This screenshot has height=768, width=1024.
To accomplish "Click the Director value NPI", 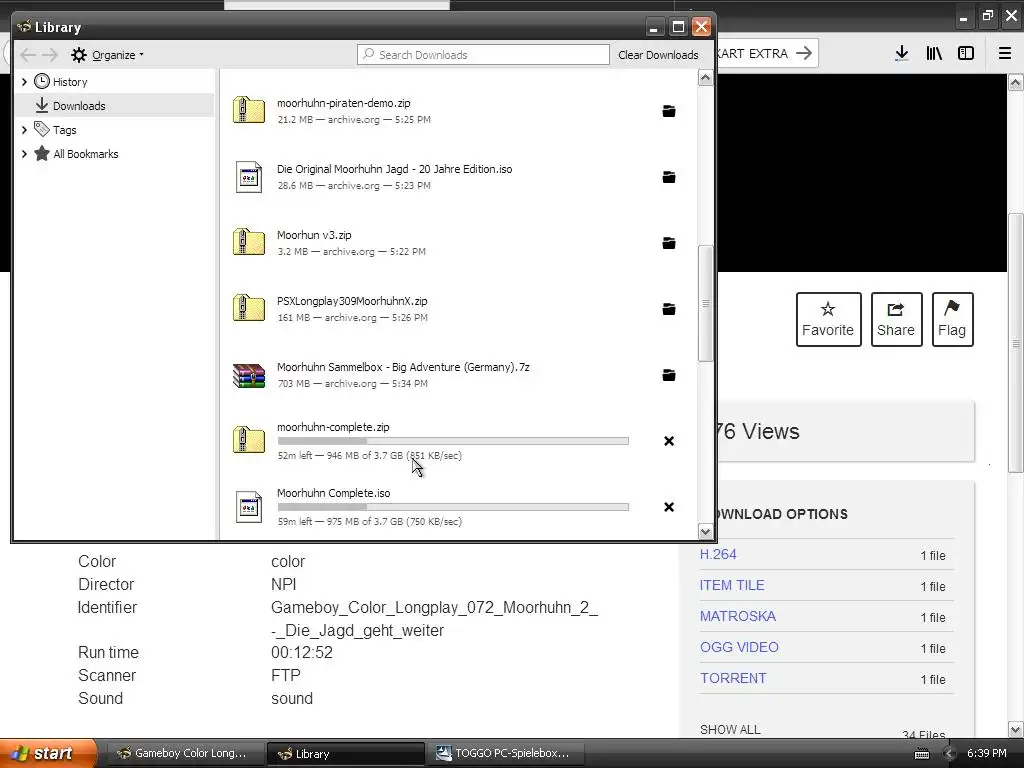I will (283, 584).
